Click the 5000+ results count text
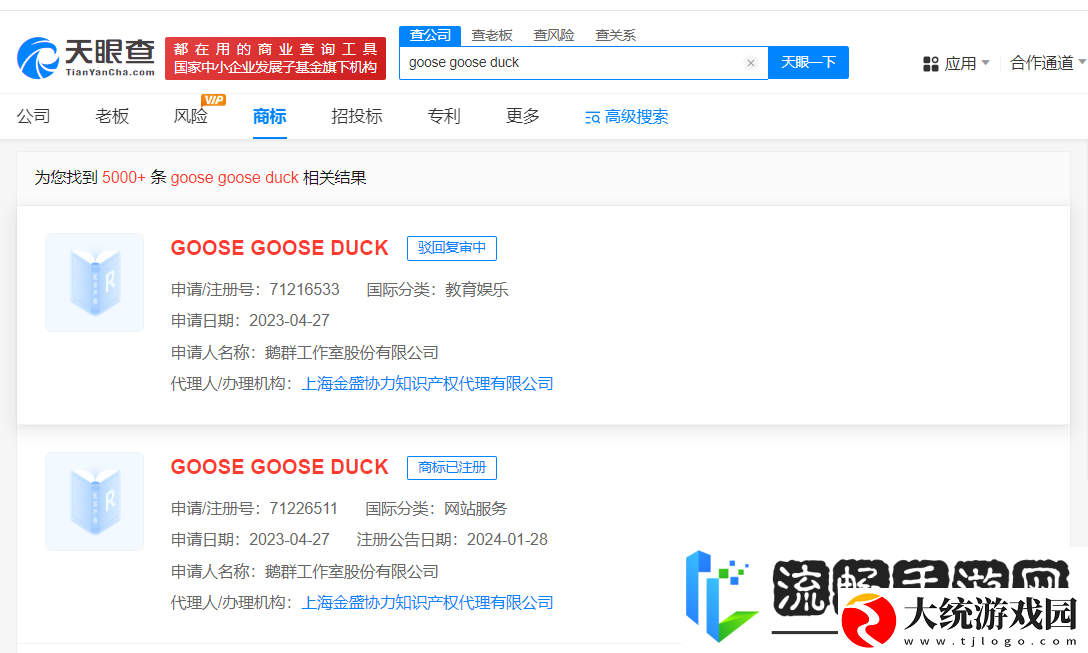This screenshot has width=1088, height=653. [x=124, y=178]
